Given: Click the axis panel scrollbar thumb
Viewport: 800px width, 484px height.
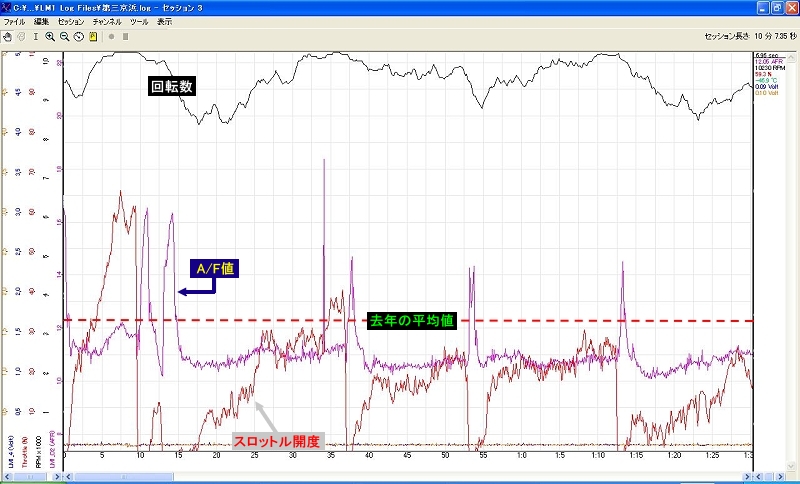Looking at the screenshot, I should click(x=30, y=477).
